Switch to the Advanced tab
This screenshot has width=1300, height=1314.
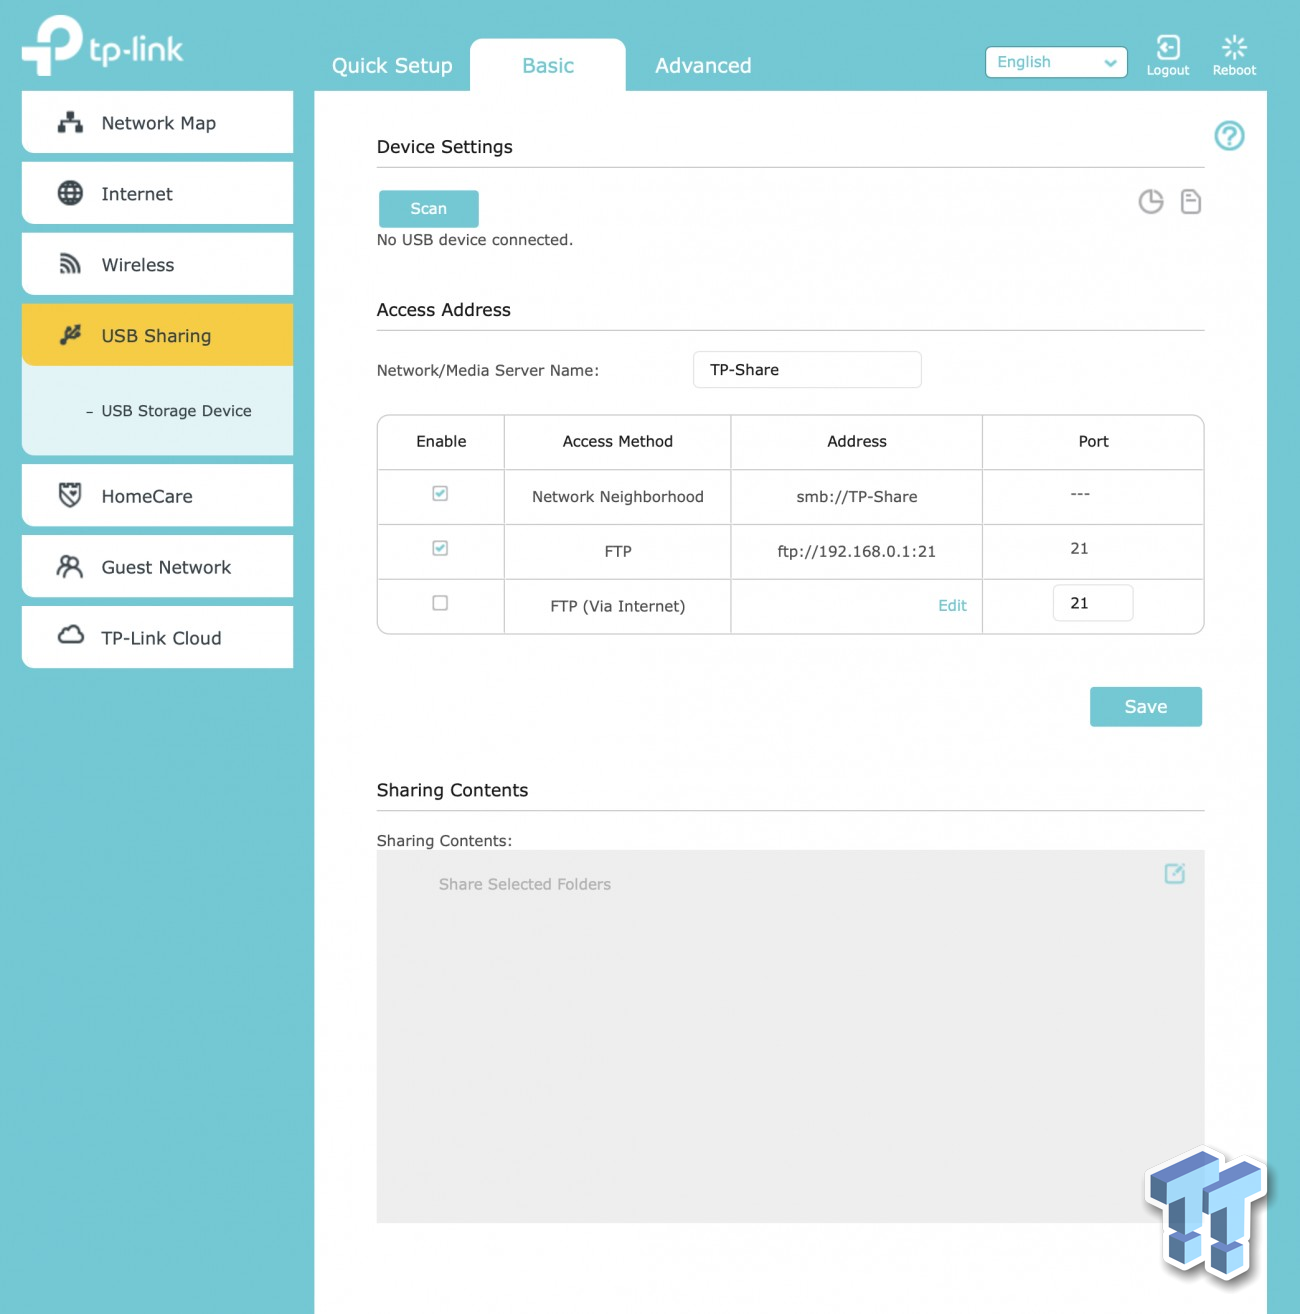pos(703,66)
